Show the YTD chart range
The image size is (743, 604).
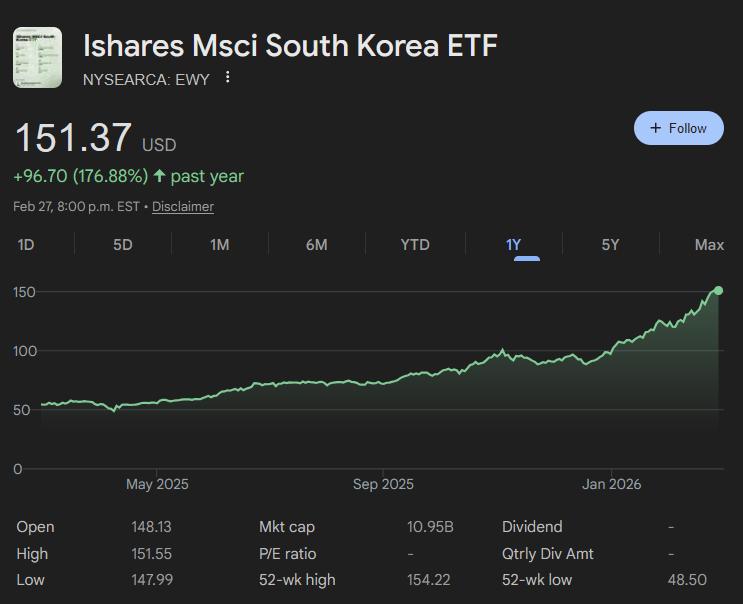click(x=415, y=245)
